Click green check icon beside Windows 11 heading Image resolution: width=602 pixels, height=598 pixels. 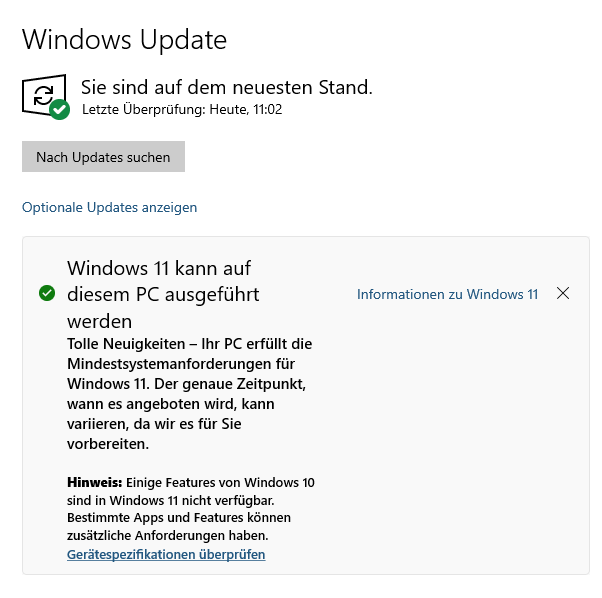point(47,293)
